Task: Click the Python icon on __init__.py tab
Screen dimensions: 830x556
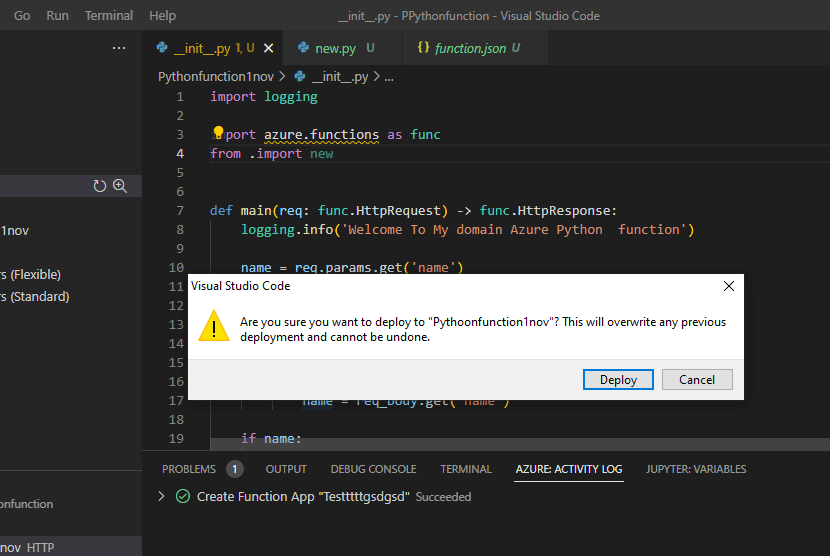Action: (x=162, y=48)
